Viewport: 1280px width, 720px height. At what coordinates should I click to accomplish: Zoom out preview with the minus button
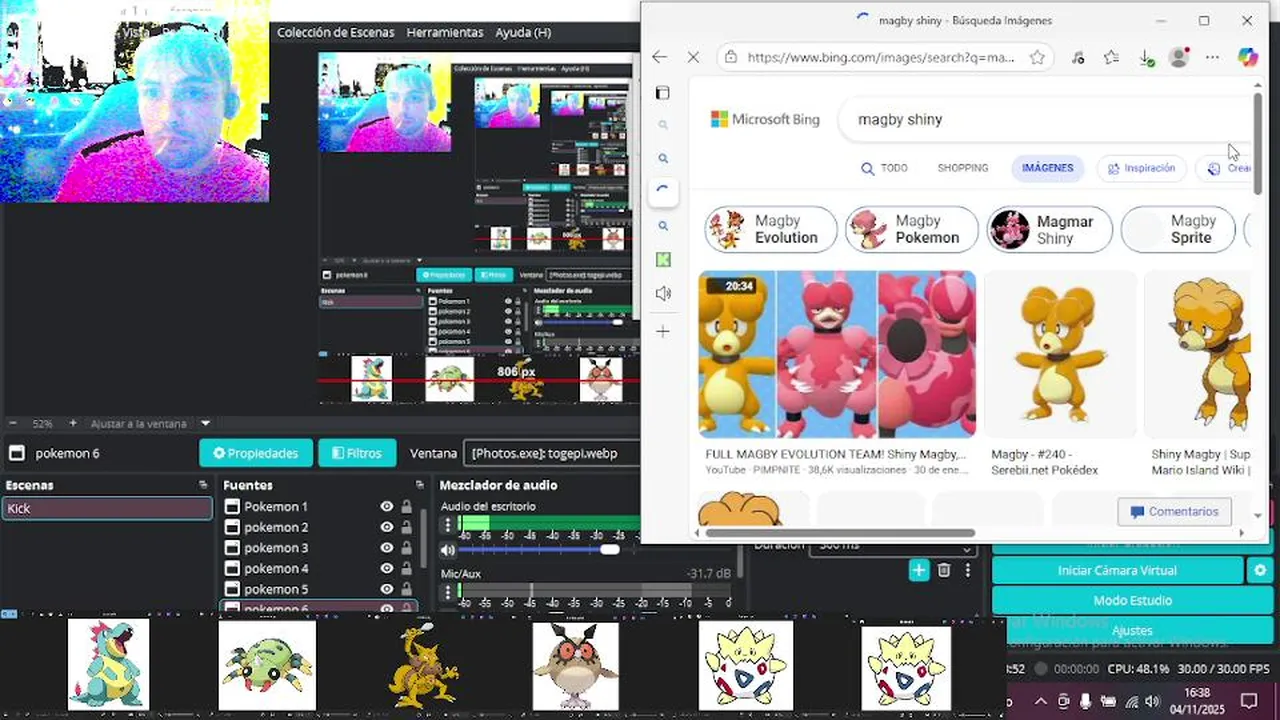13,423
